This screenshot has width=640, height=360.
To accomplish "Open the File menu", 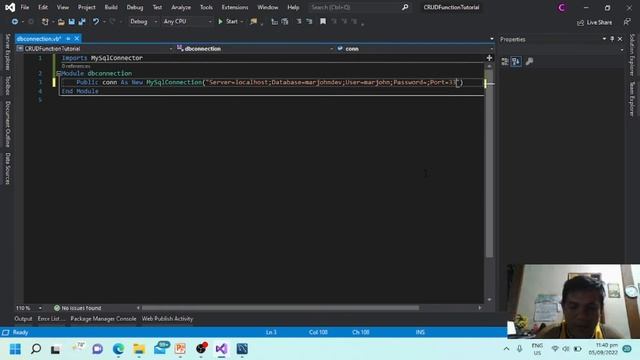I will tap(24, 7).
